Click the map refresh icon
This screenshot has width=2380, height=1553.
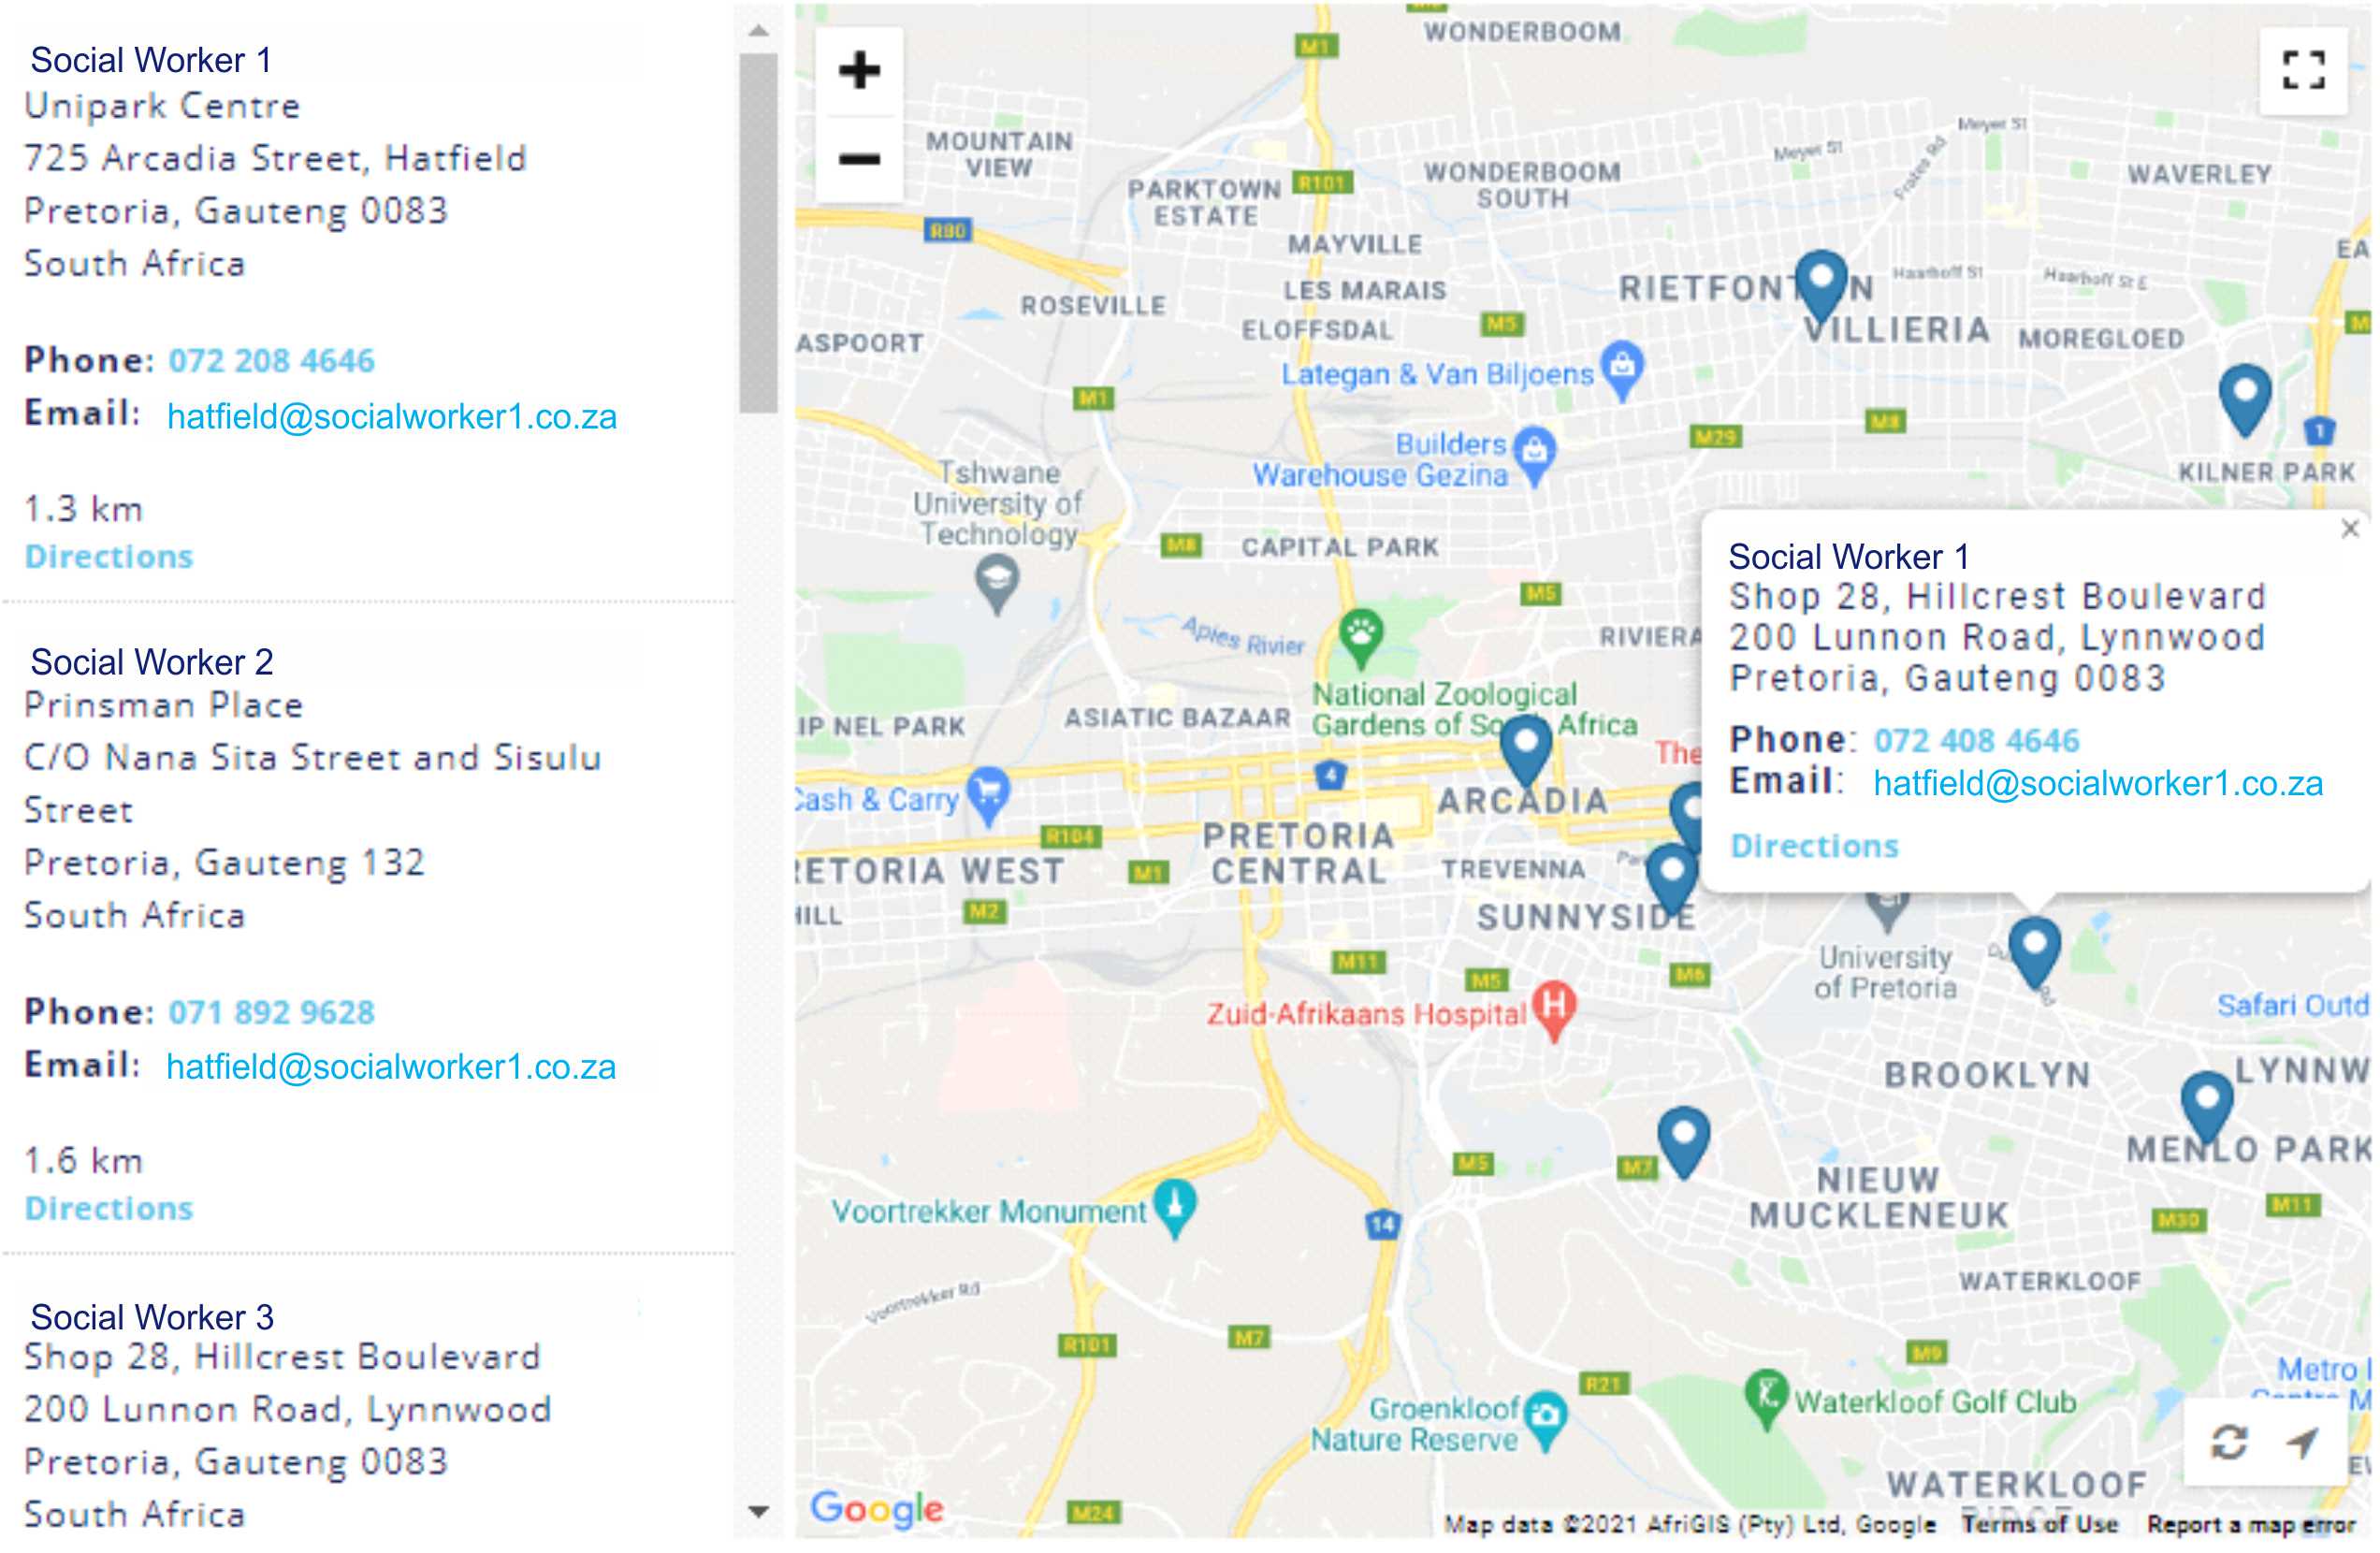[x=2229, y=1442]
